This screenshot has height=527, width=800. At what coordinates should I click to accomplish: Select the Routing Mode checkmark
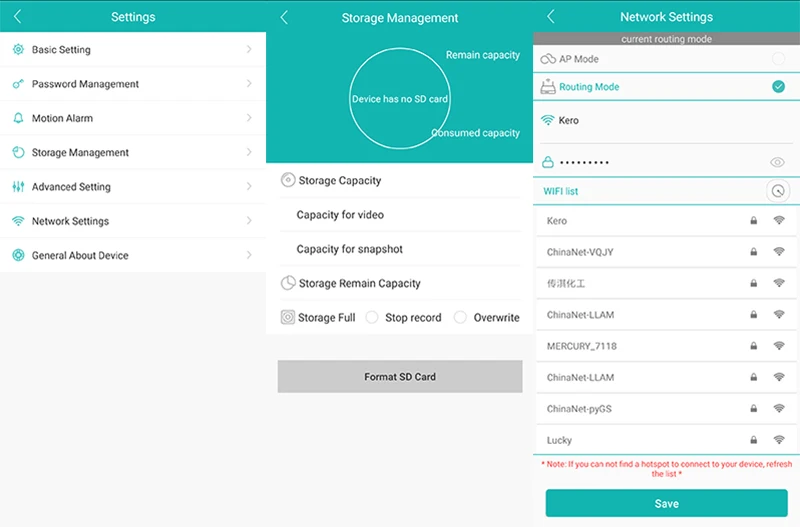pyautogui.click(x=779, y=87)
